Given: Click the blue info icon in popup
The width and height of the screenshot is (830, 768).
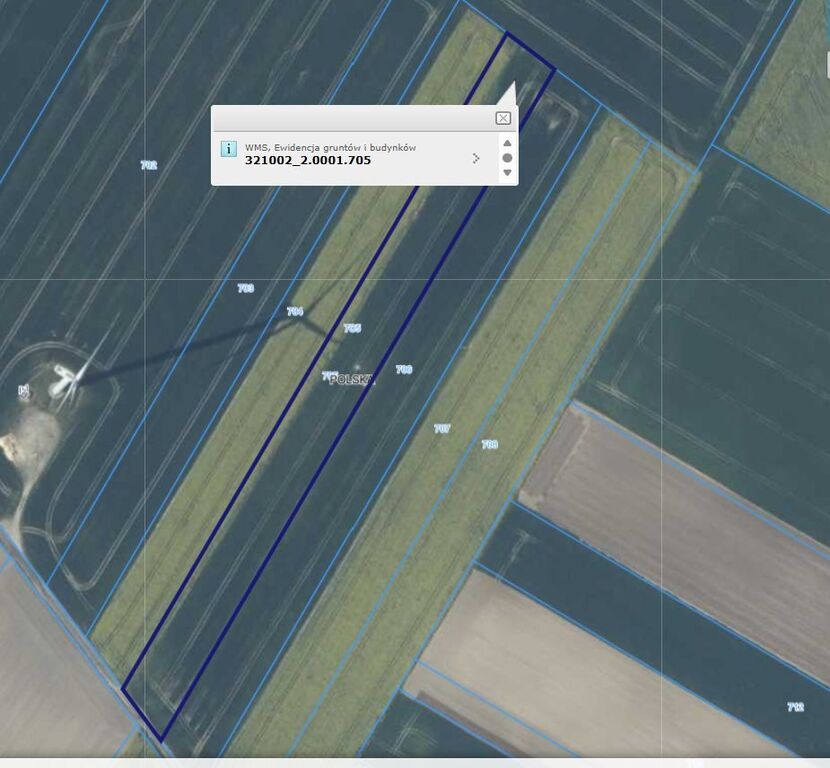Looking at the screenshot, I should coord(228,149).
